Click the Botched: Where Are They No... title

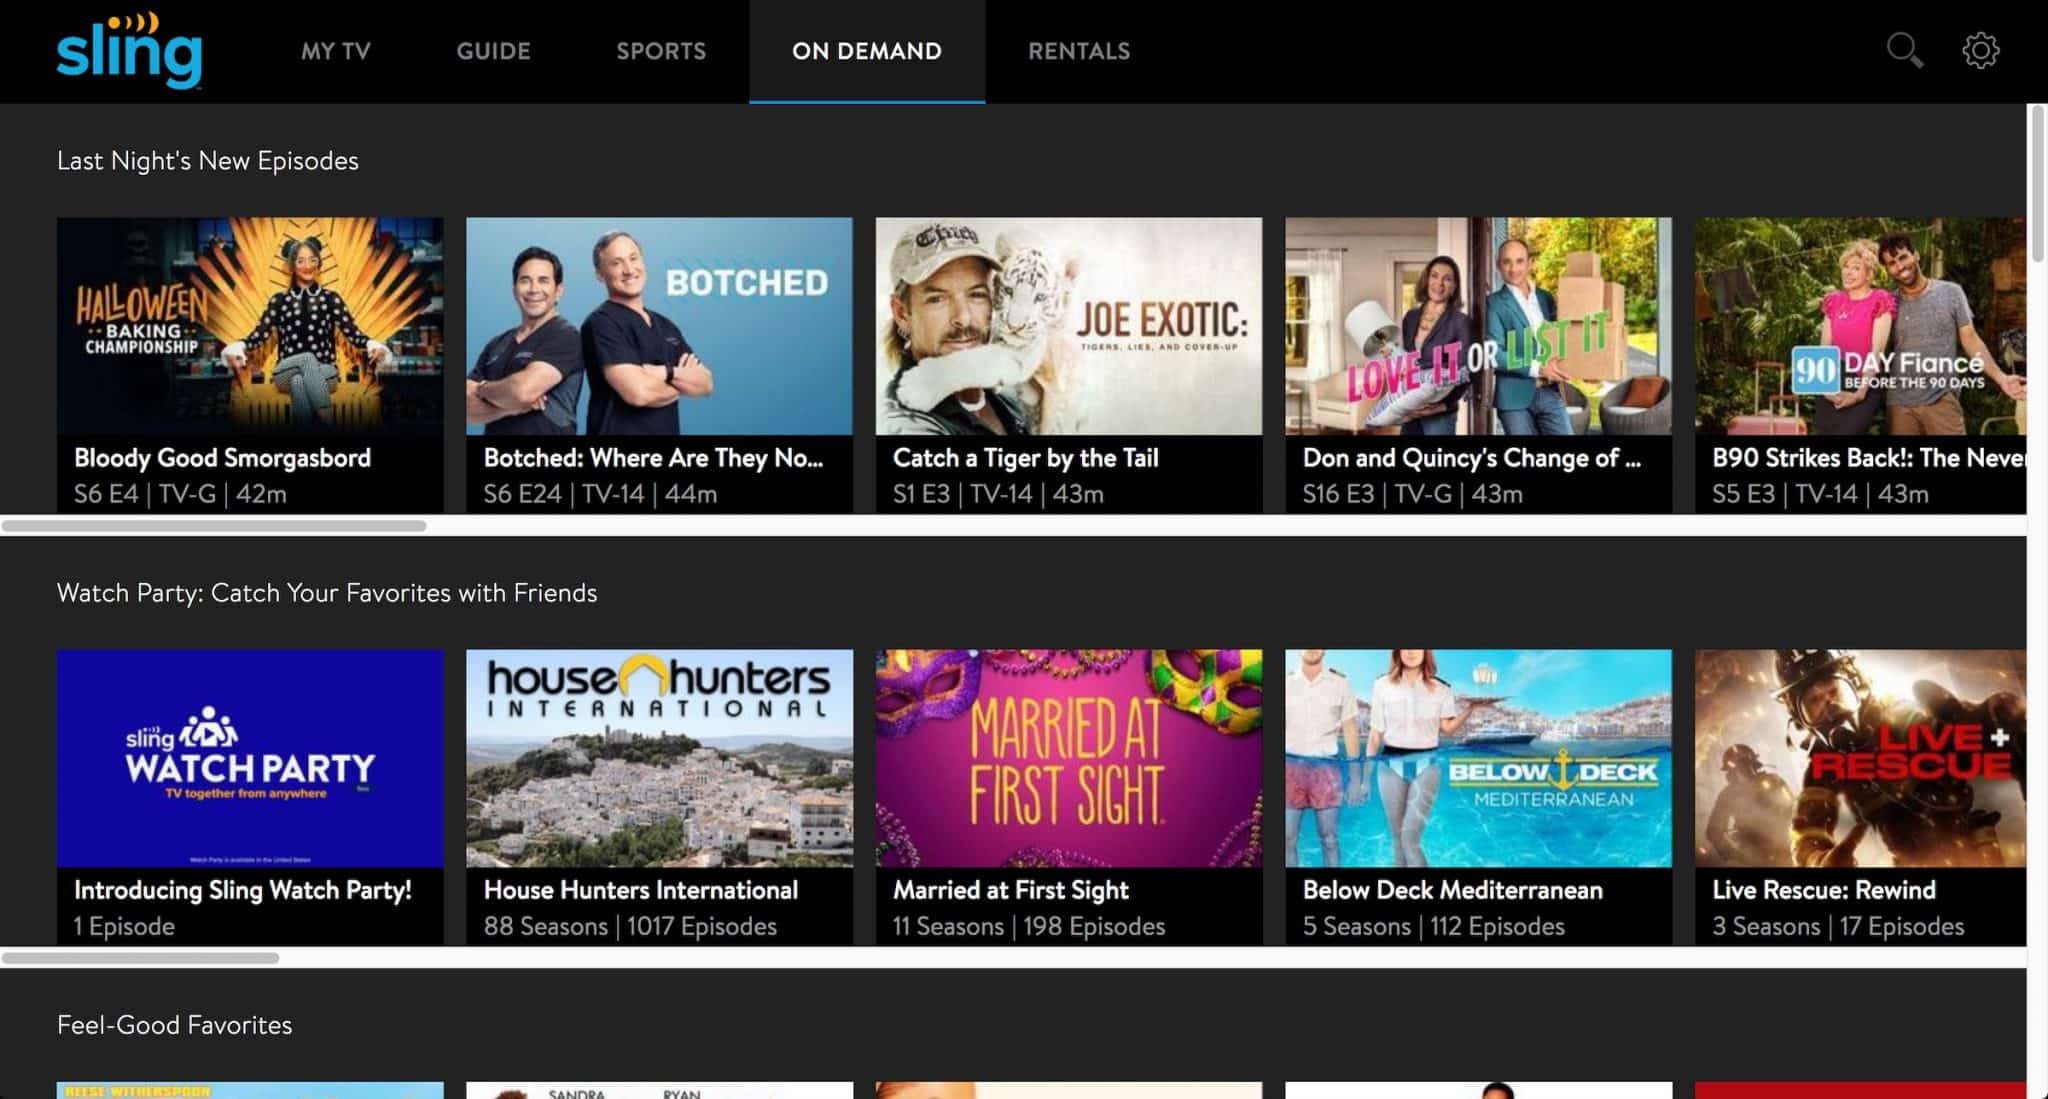[x=653, y=458]
